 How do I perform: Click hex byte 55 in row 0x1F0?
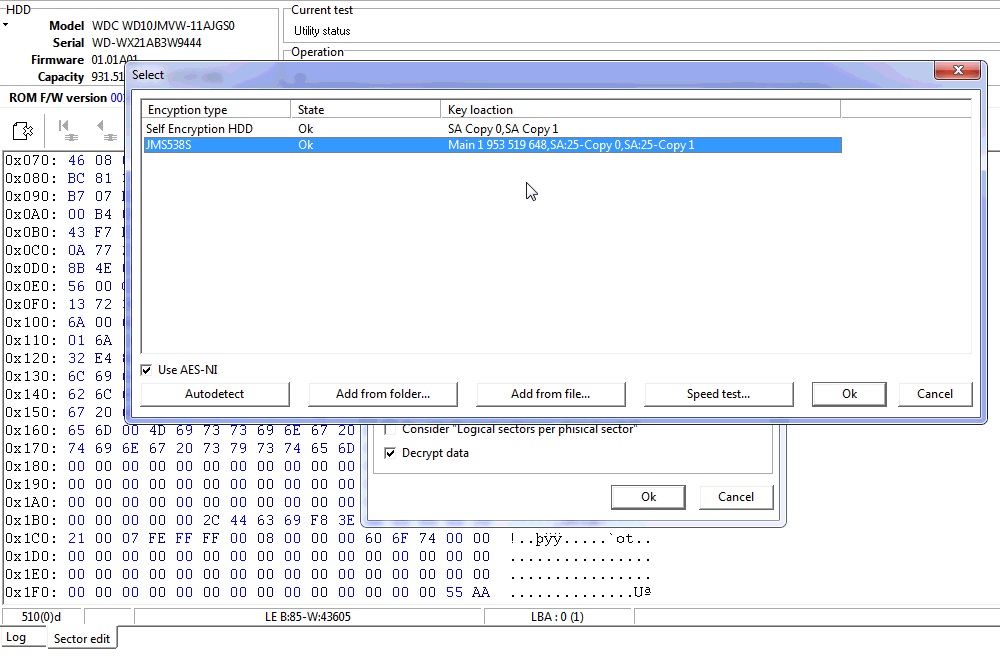pyautogui.click(x=454, y=592)
